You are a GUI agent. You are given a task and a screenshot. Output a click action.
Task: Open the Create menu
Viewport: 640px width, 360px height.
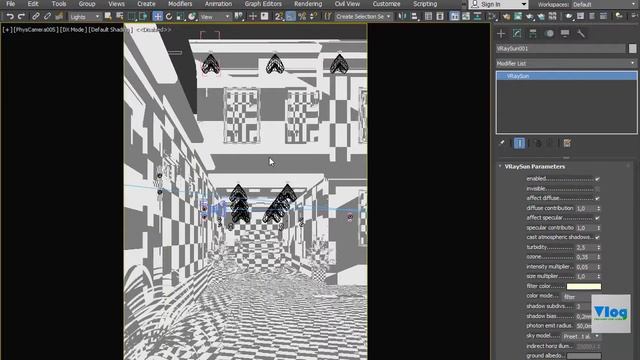point(146,4)
